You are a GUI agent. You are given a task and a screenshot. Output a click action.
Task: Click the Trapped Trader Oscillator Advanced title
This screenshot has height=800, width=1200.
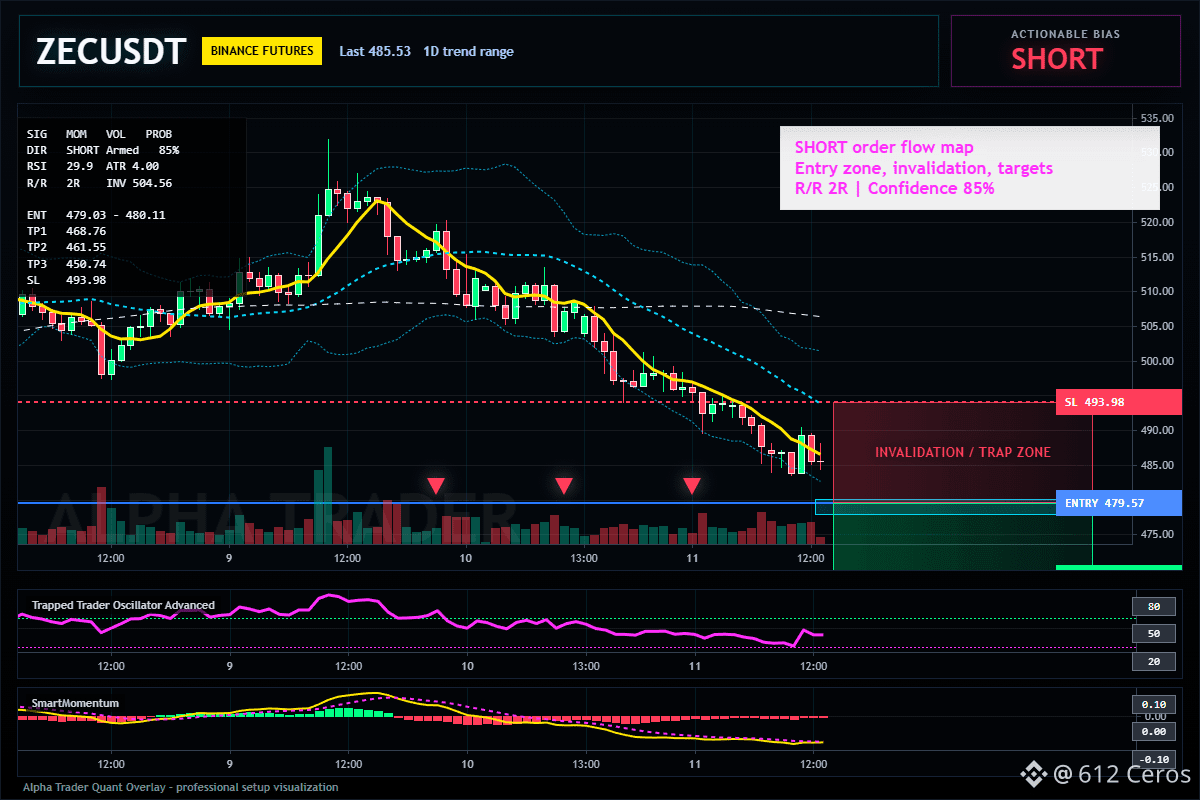tap(123, 605)
